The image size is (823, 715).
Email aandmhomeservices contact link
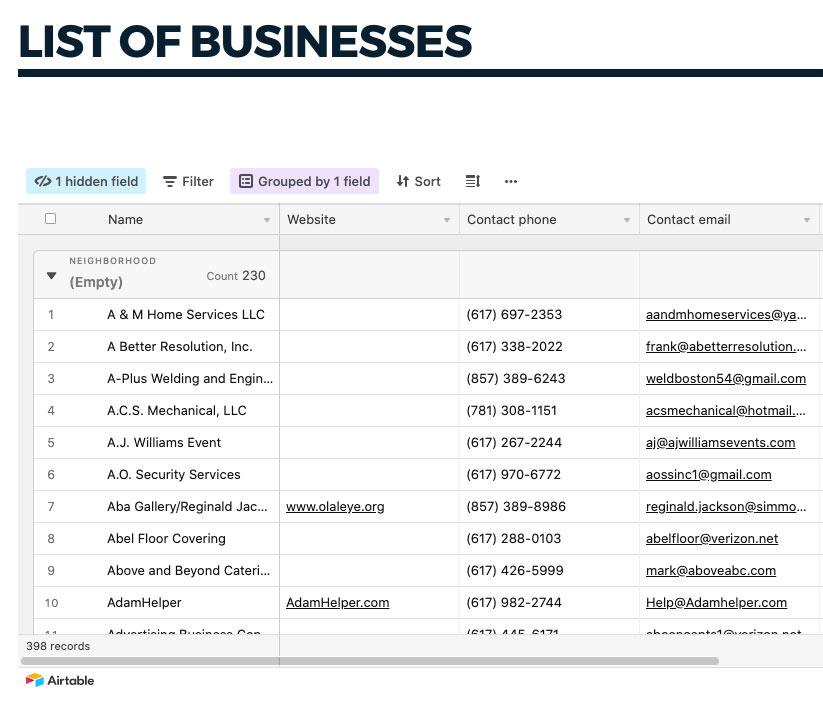726,314
